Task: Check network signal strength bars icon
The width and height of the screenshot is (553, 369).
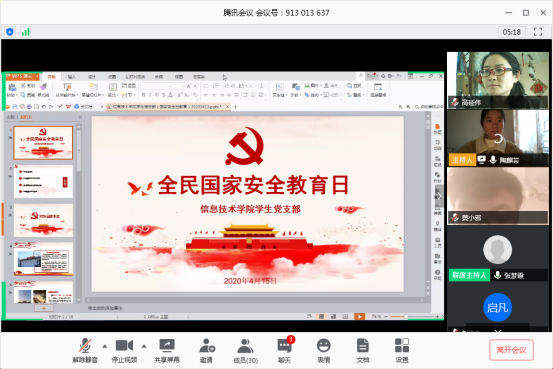Action: 25,32
